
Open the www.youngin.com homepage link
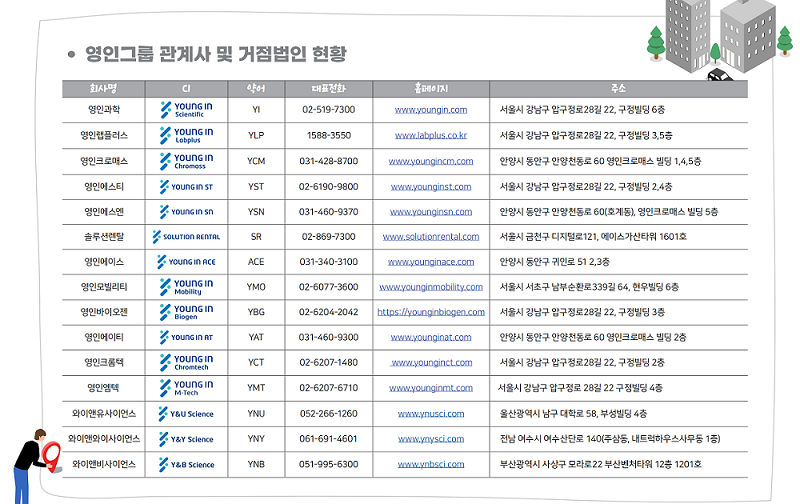pos(431,109)
